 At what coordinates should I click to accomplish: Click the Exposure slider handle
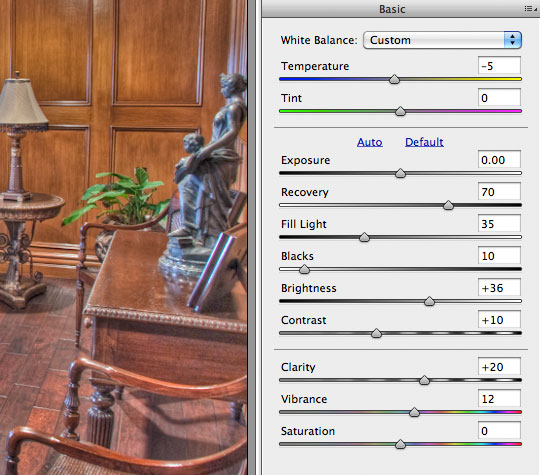tap(400, 173)
